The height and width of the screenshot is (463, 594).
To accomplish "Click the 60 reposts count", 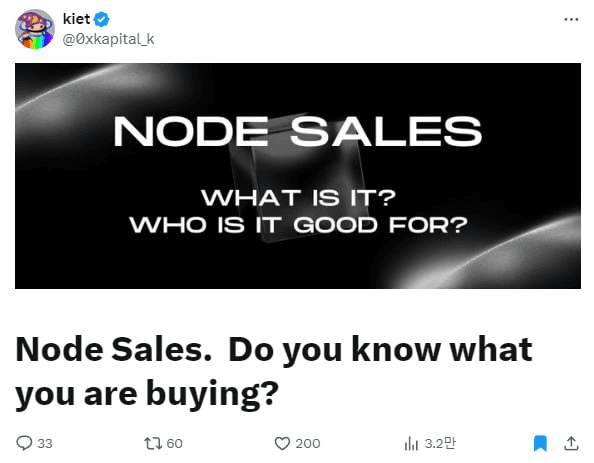I will [175, 443].
